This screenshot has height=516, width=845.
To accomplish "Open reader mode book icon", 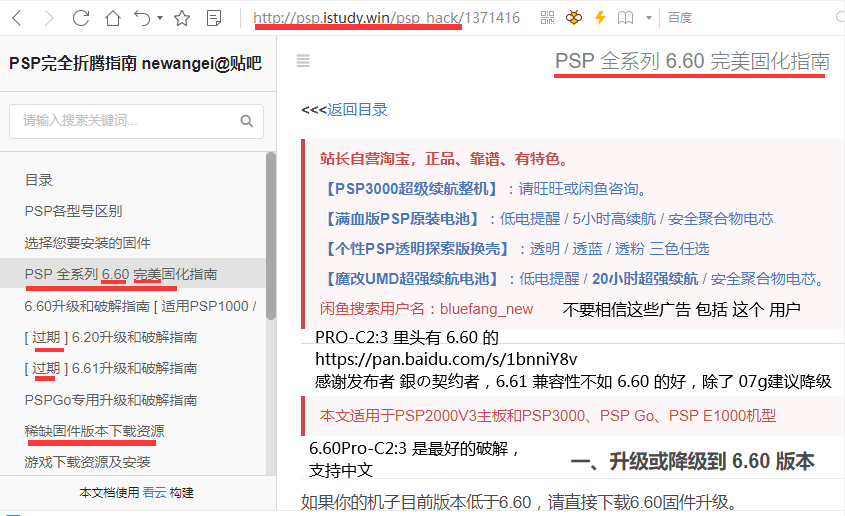I will (625, 18).
